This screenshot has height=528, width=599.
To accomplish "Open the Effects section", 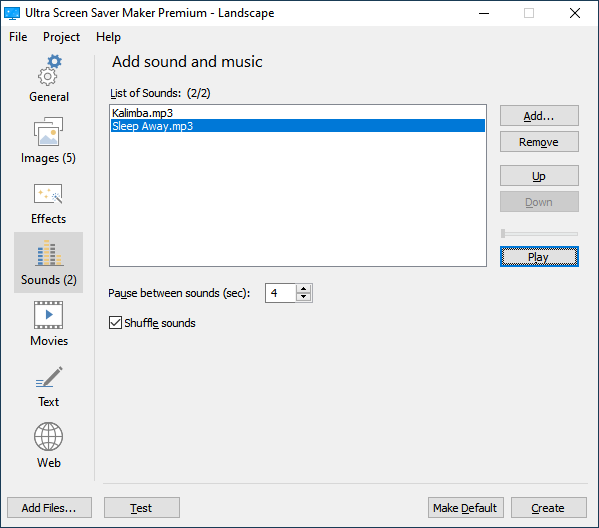I will (49, 201).
